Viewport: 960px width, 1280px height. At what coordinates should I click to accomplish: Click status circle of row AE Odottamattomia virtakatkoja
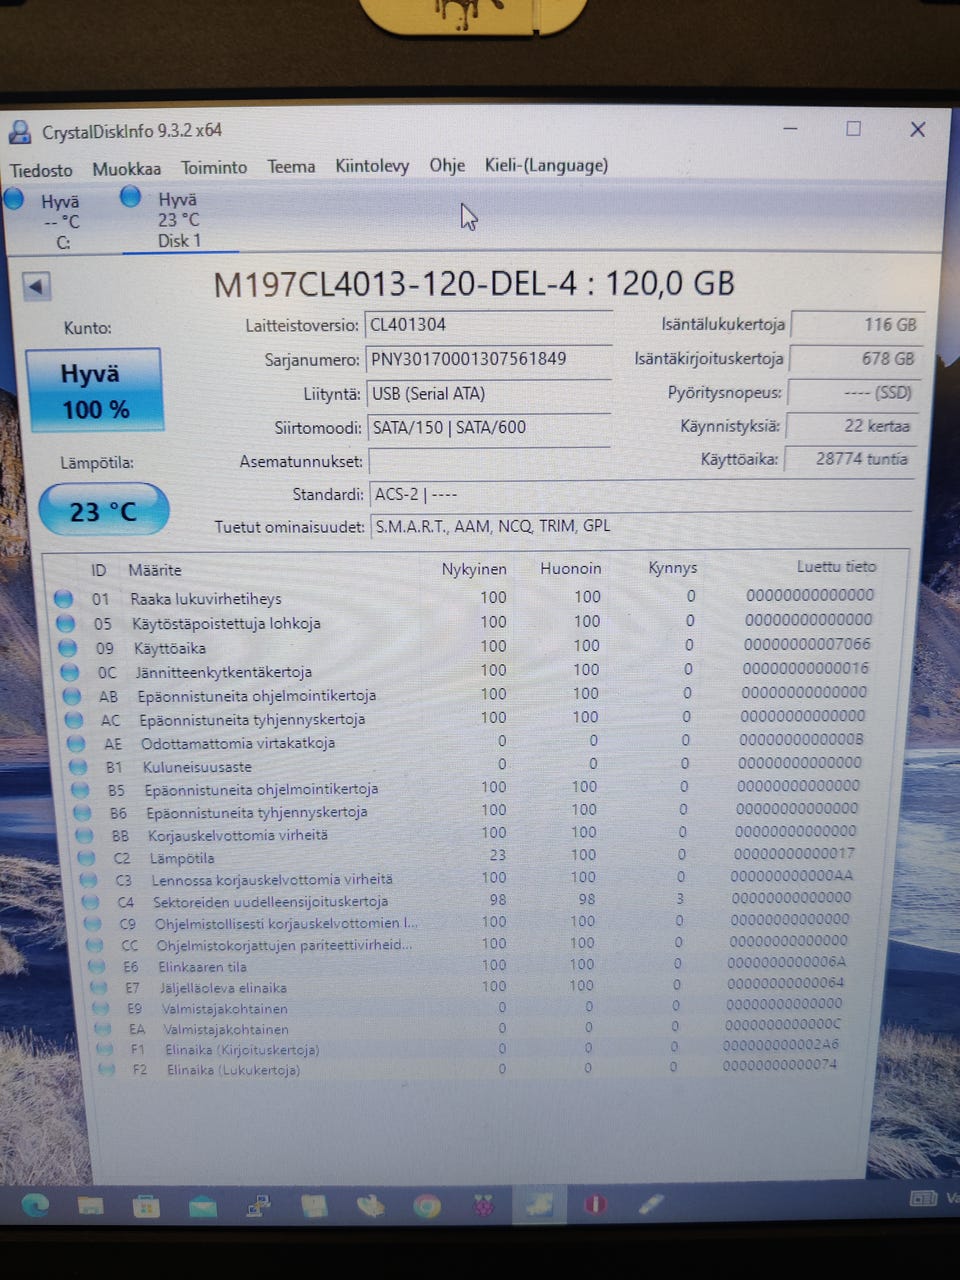point(76,744)
